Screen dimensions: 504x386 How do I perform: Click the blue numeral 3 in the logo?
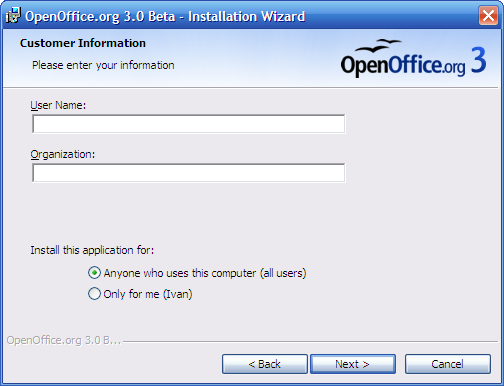pos(479,60)
